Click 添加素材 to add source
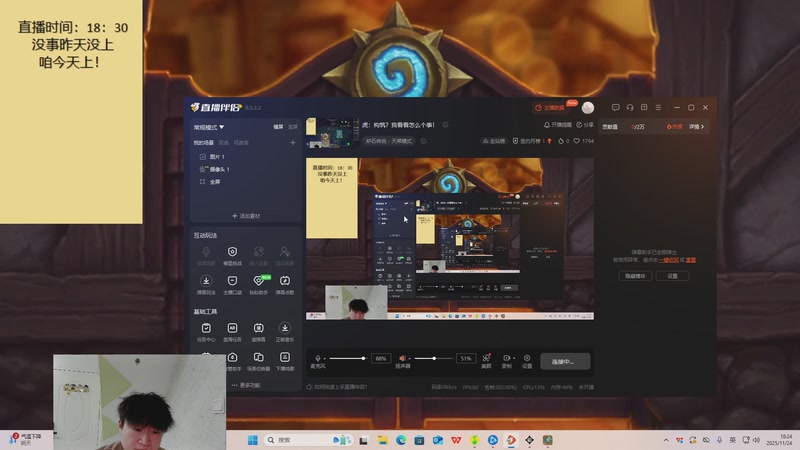This screenshot has height=450, width=800. coord(246,216)
